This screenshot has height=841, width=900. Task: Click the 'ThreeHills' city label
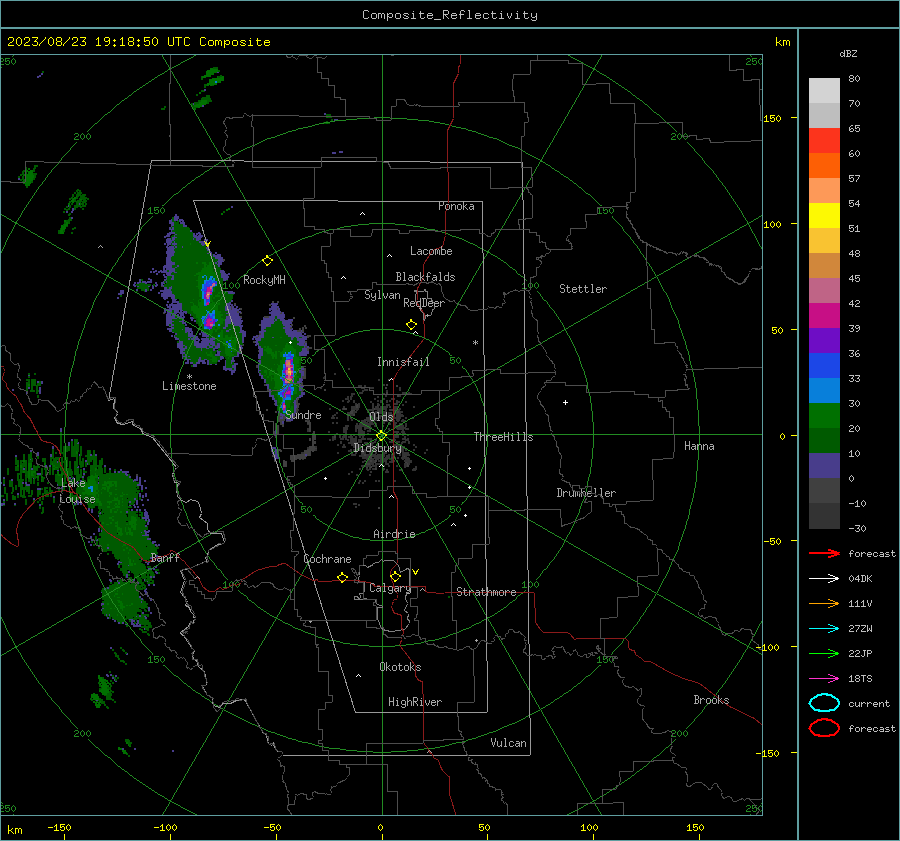coord(503,437)
